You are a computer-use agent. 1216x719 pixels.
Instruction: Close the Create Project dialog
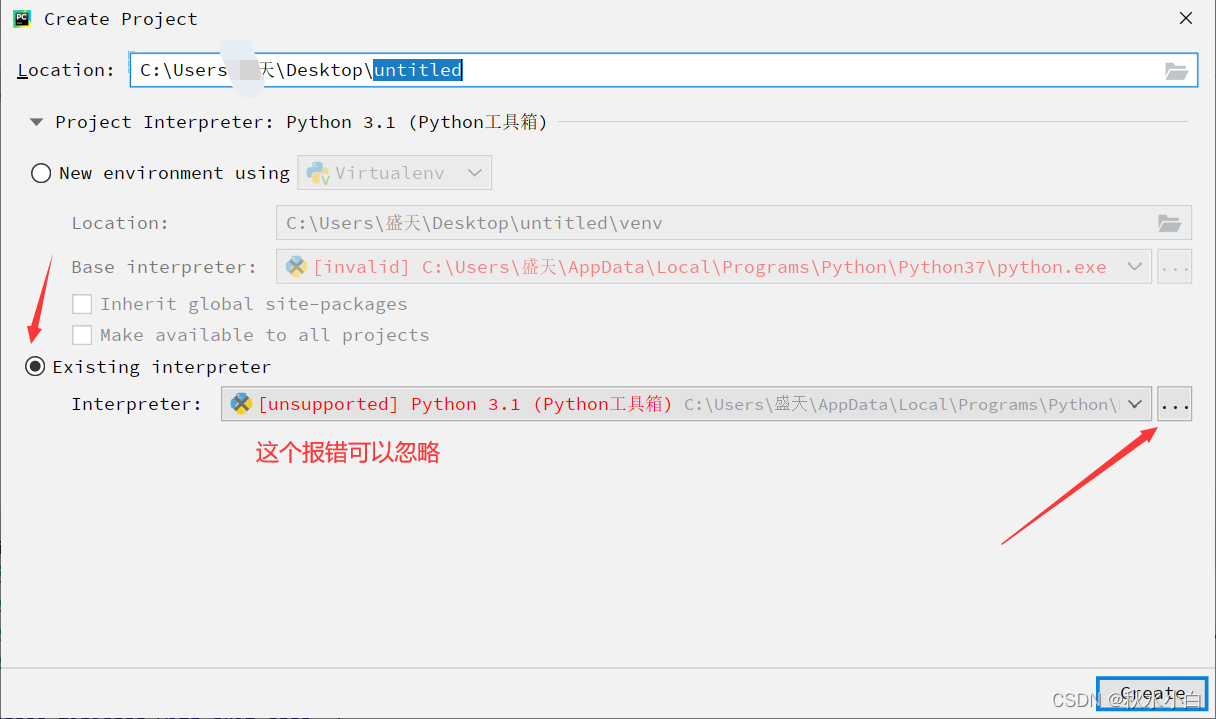coord(1186,18)
